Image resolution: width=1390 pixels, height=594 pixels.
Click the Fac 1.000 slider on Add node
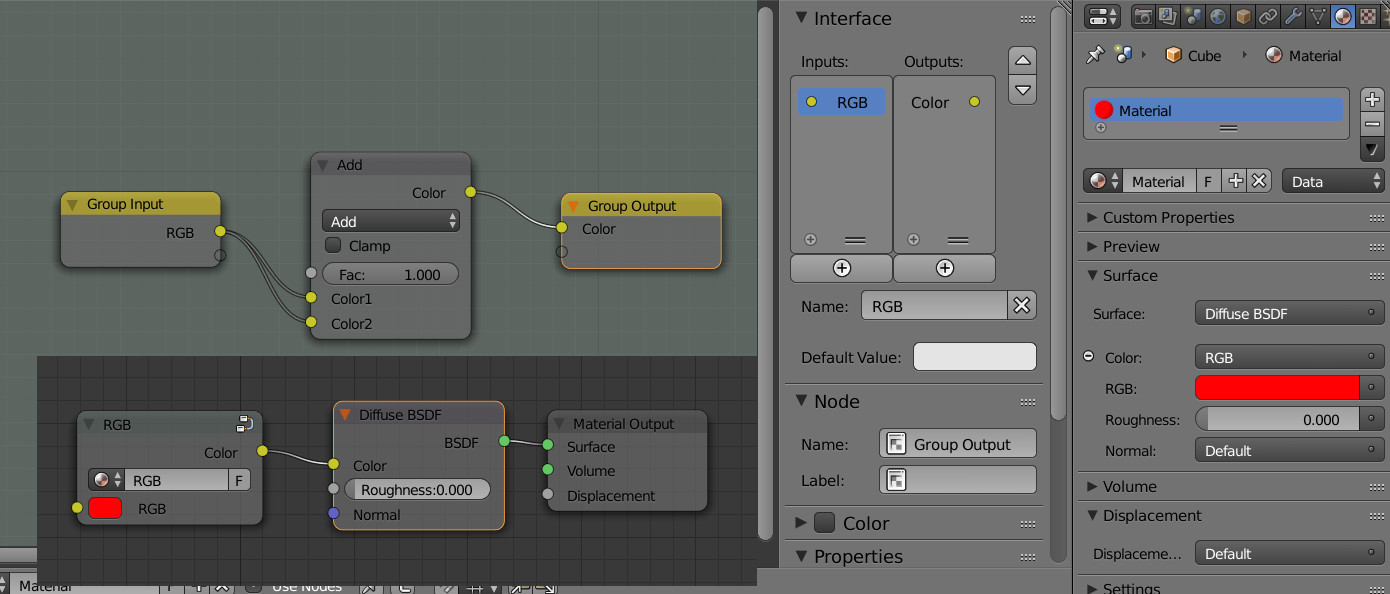(x=390, y=274)
